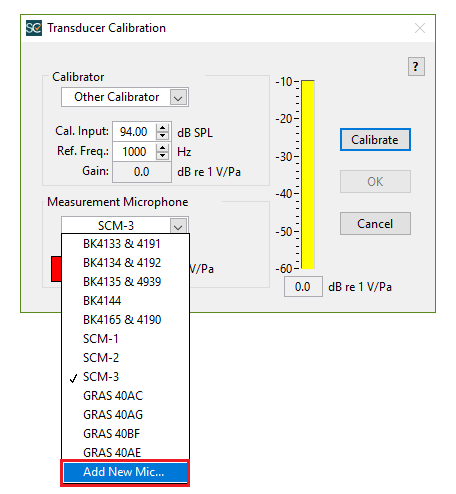This screenshot has width=456, height=494.
Task: Select Add New Mic... option
Action: point(125,472)
